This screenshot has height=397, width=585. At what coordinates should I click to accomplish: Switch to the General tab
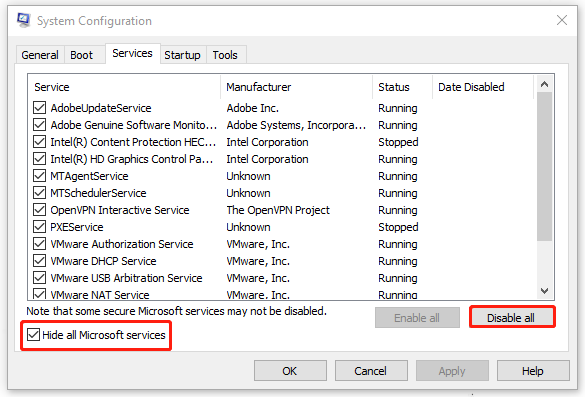tap(40, 55)
